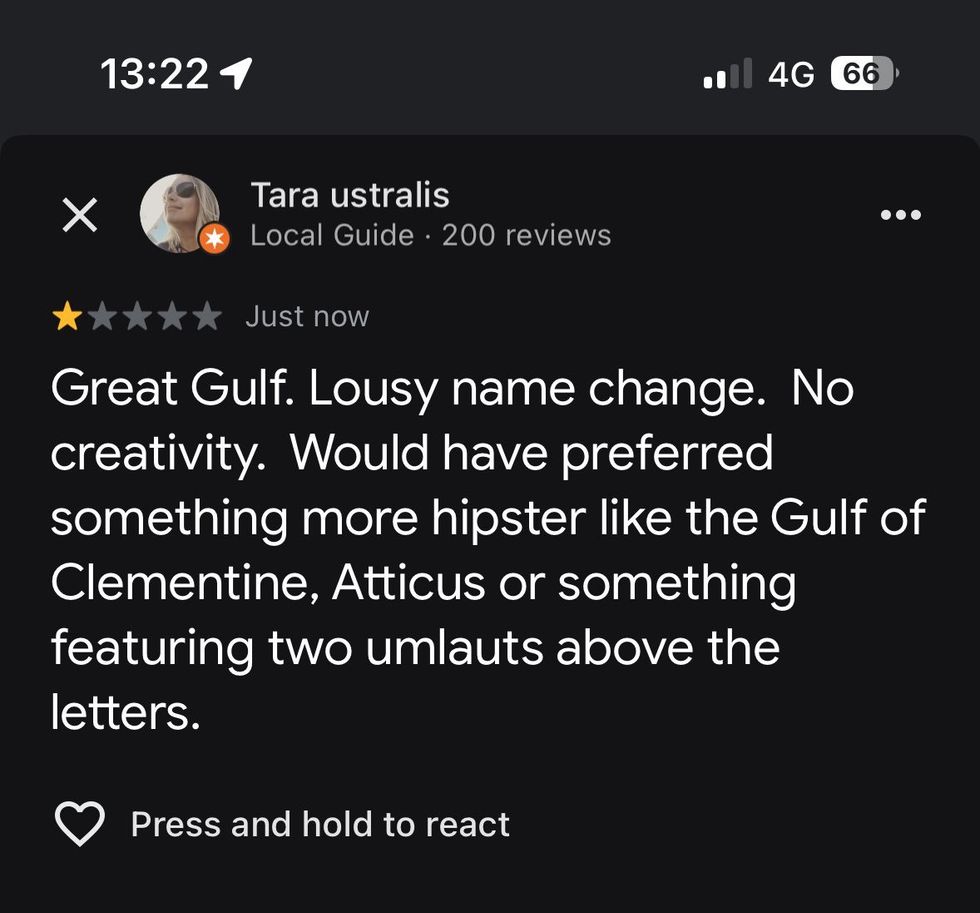Tap the 13:22 clock in status bar
Image resolution: width=980 pixels, height=913 pixels.
pos(155,74)
